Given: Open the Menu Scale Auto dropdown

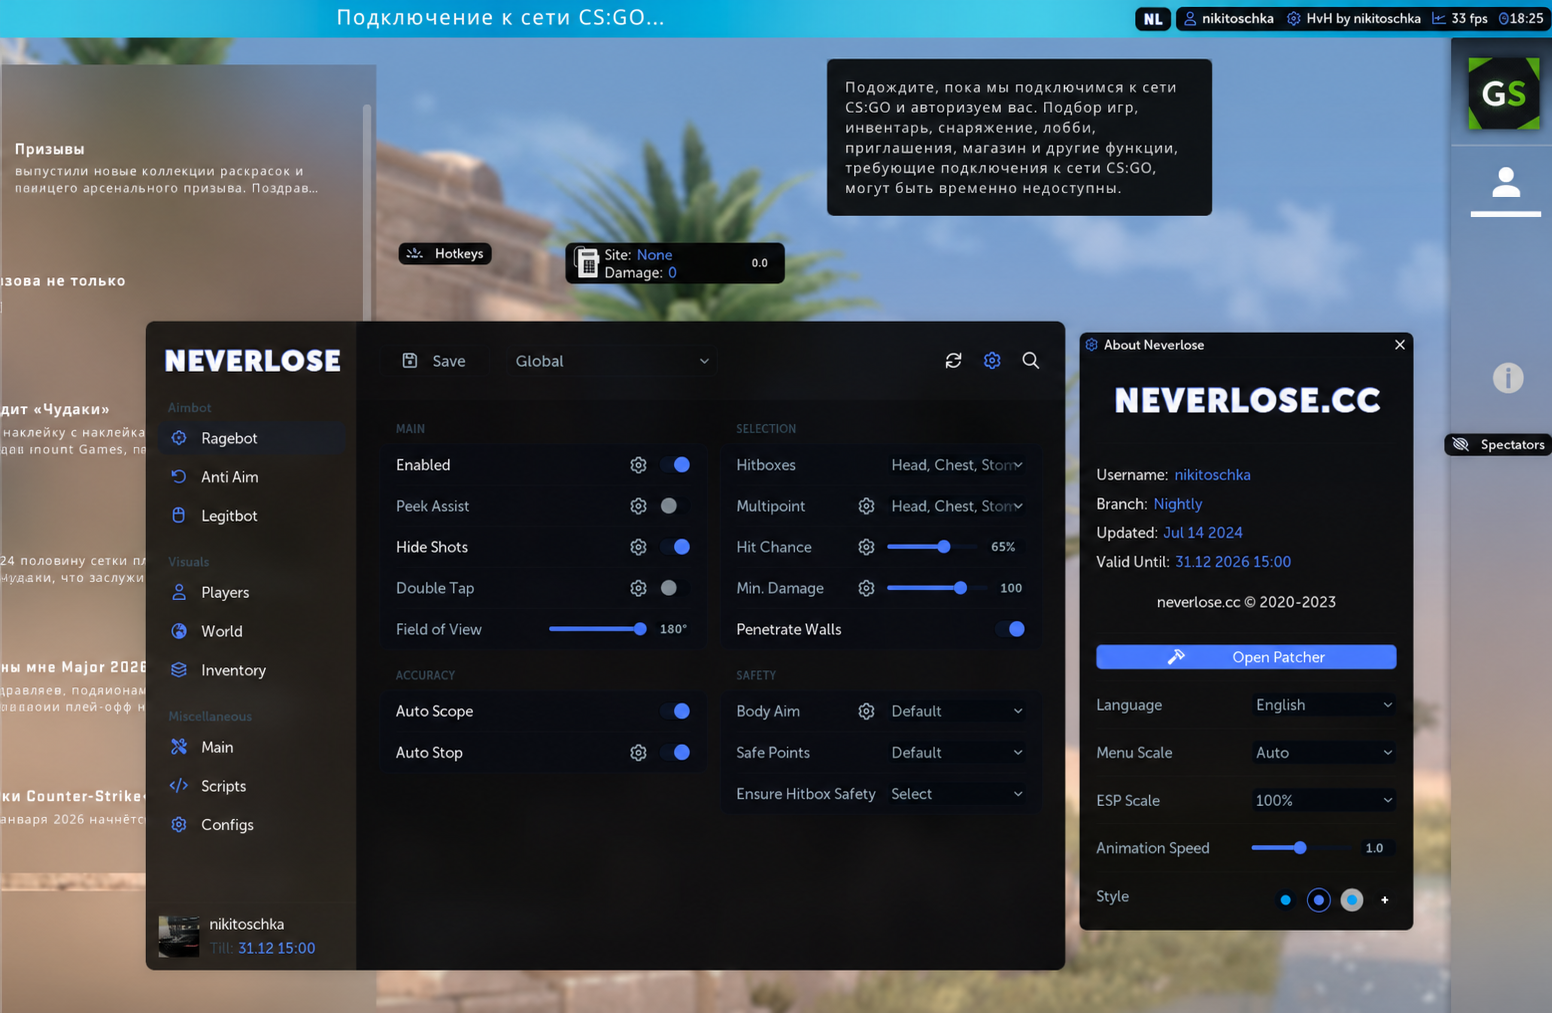Looking at the screenshot, I should 1323,753.
